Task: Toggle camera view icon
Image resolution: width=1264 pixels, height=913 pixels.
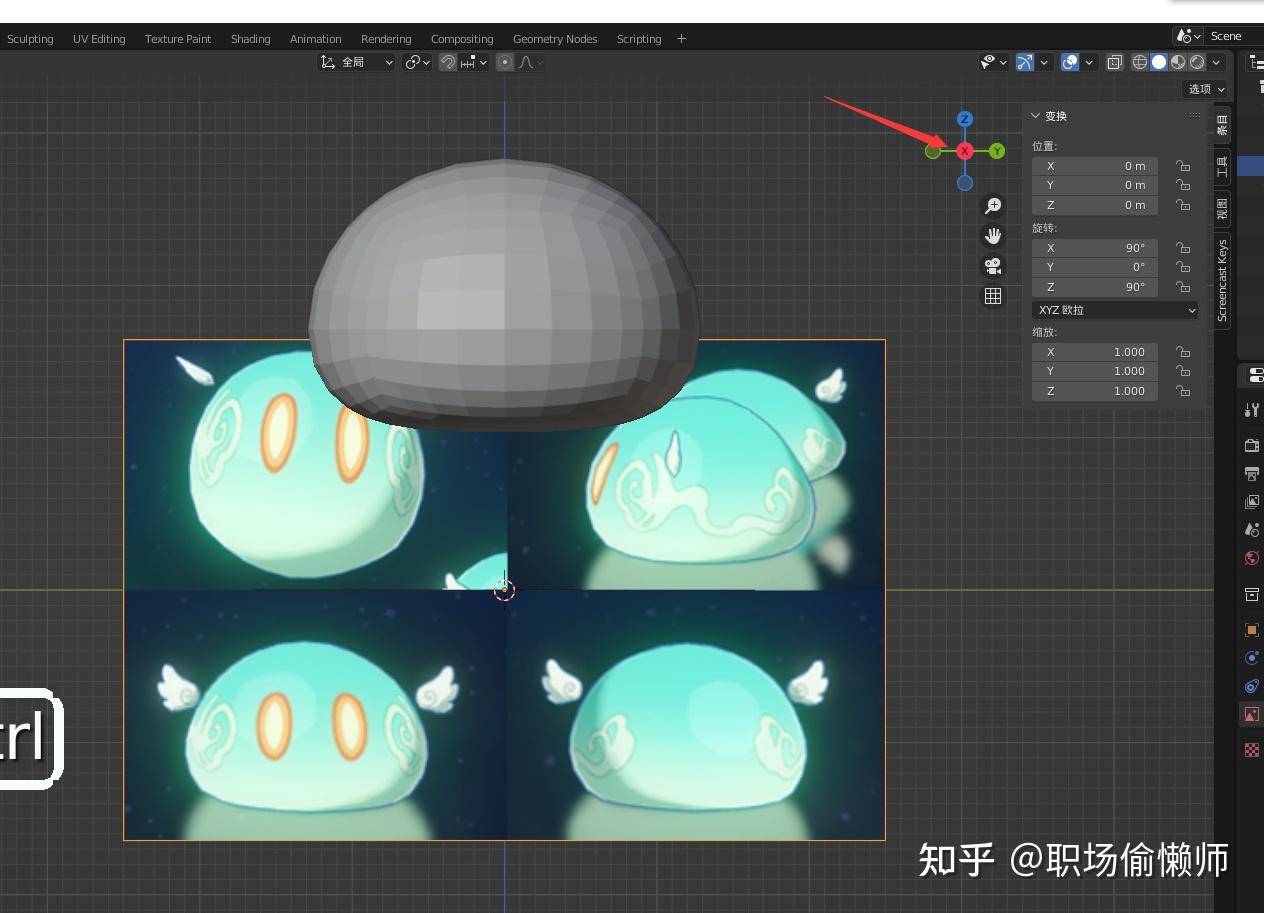Action: (993, 266)
